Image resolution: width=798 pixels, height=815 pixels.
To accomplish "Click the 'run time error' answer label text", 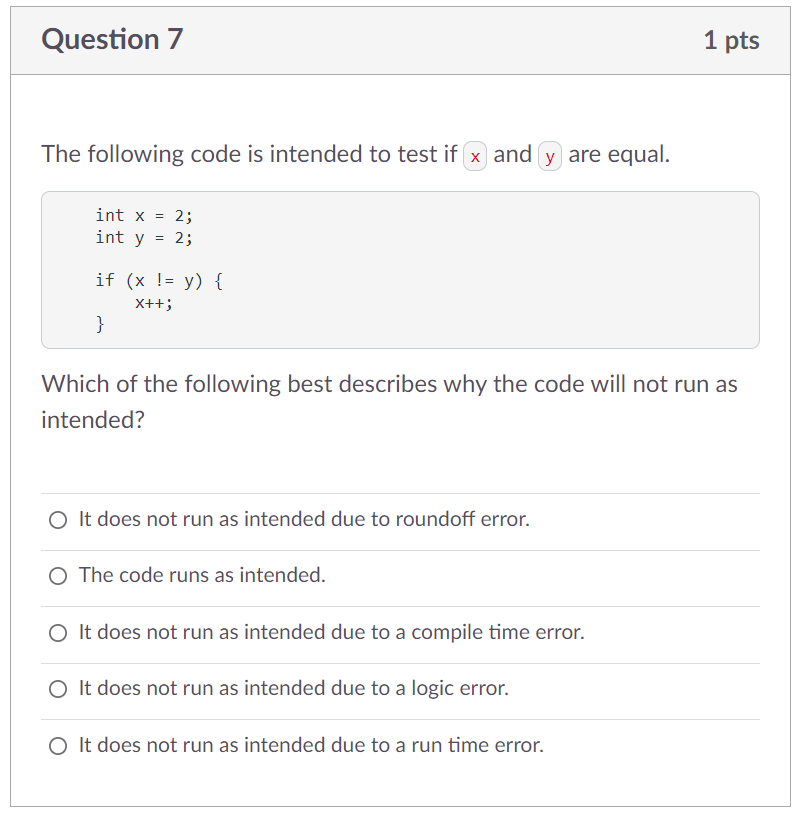I will [x=311, y=745].
